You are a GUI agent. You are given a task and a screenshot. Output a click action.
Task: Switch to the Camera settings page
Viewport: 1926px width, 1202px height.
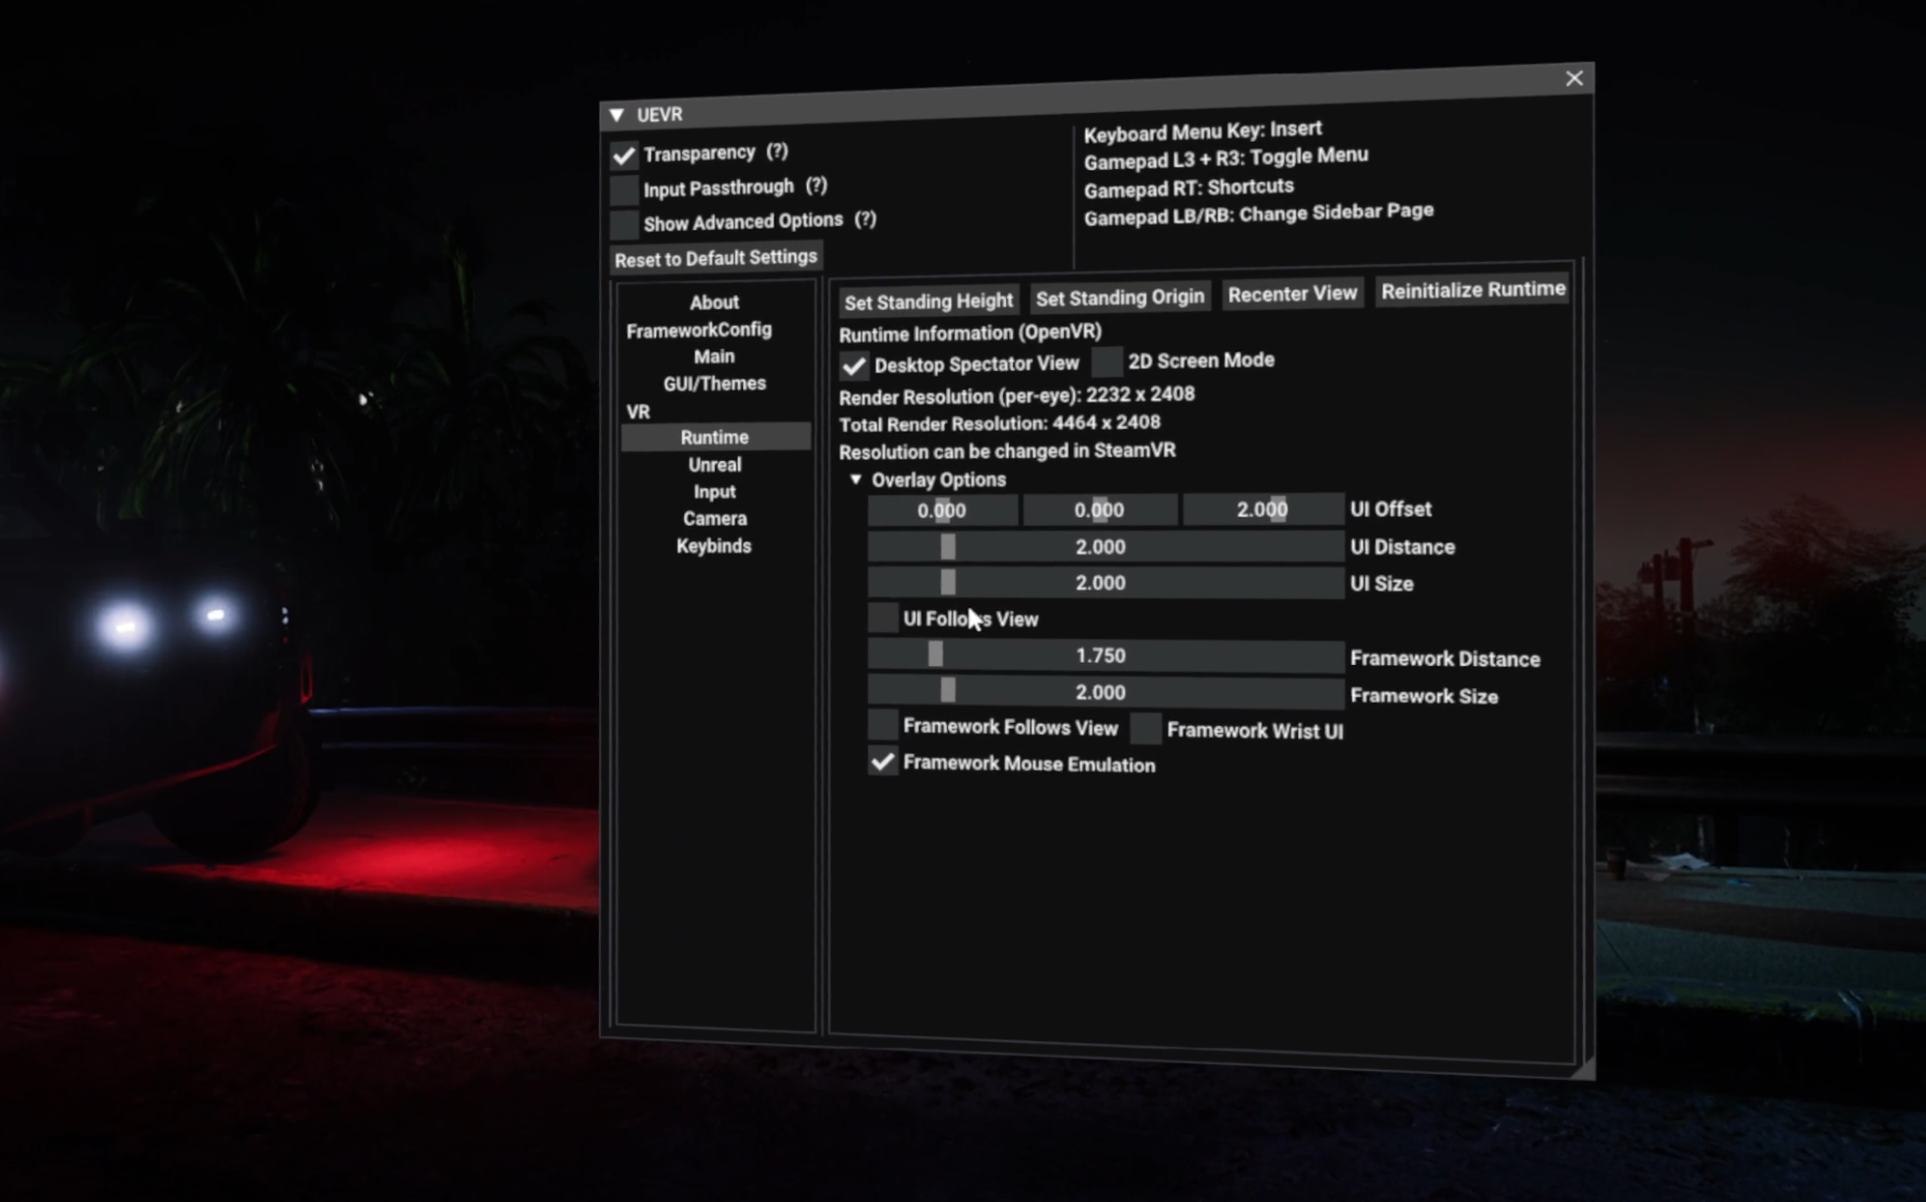coord(714,518)
